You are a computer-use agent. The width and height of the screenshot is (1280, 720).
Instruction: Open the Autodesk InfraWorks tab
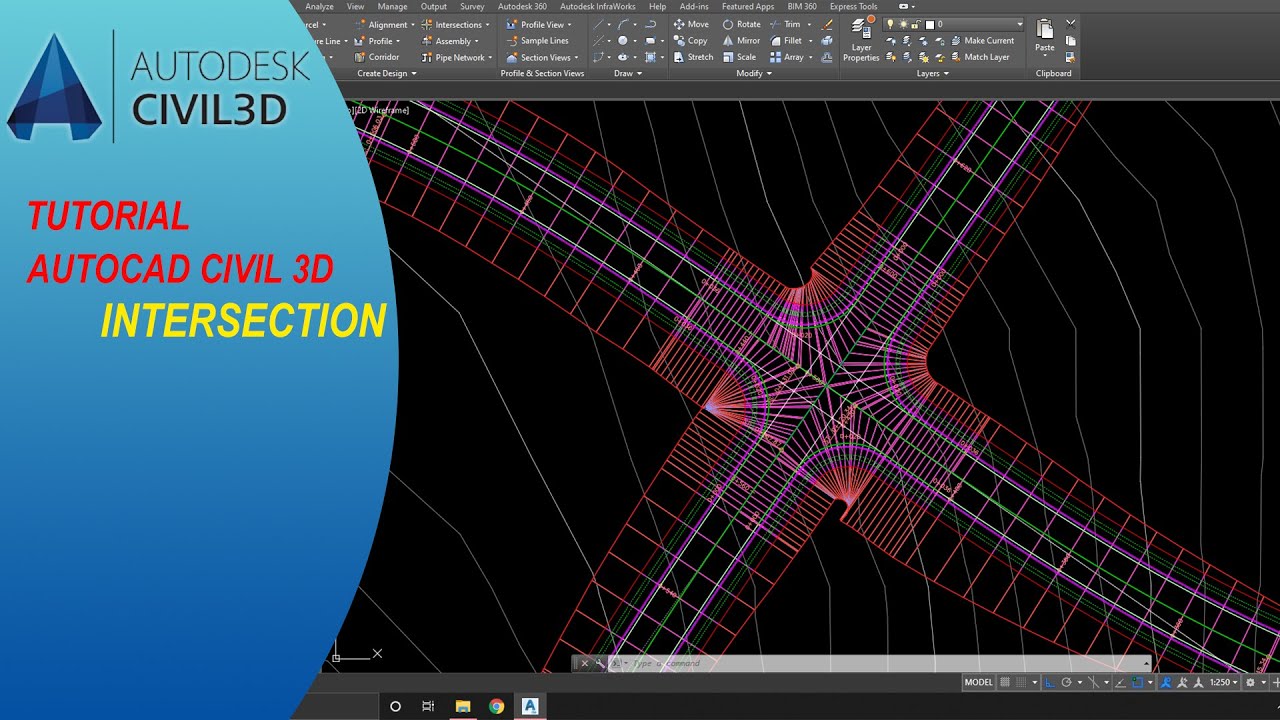tap(597, 6)
